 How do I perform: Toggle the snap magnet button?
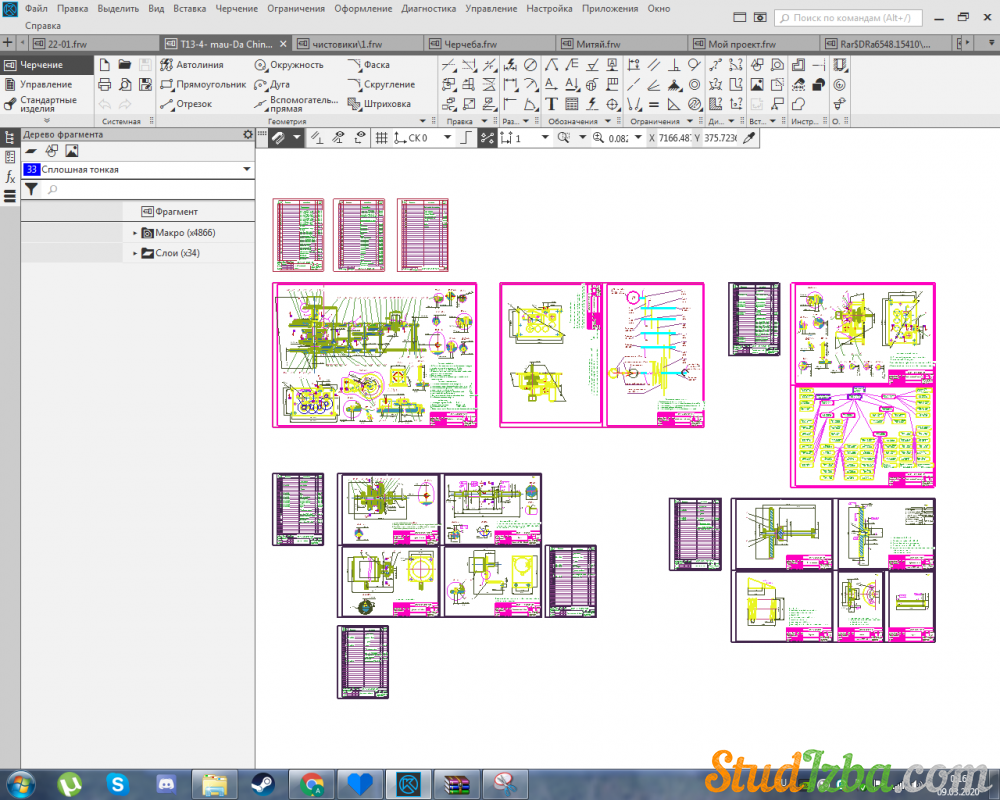(275, 138)
